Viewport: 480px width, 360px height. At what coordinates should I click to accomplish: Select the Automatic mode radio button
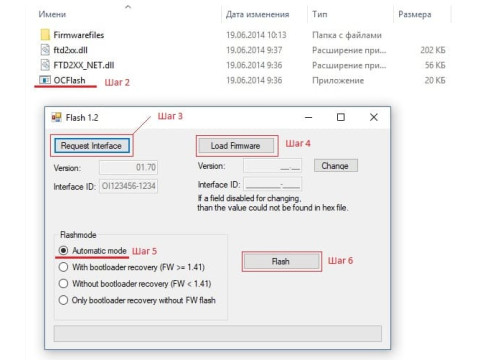click(63, 250)
